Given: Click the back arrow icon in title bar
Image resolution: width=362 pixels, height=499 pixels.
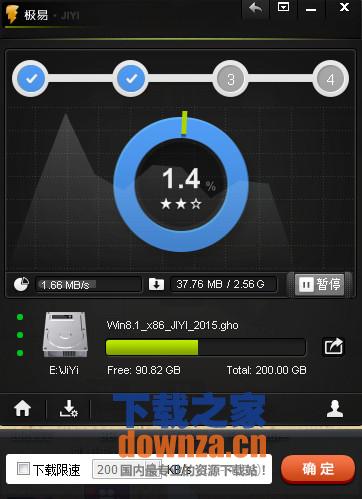Looking at the screenshot, I should point(255,8).
